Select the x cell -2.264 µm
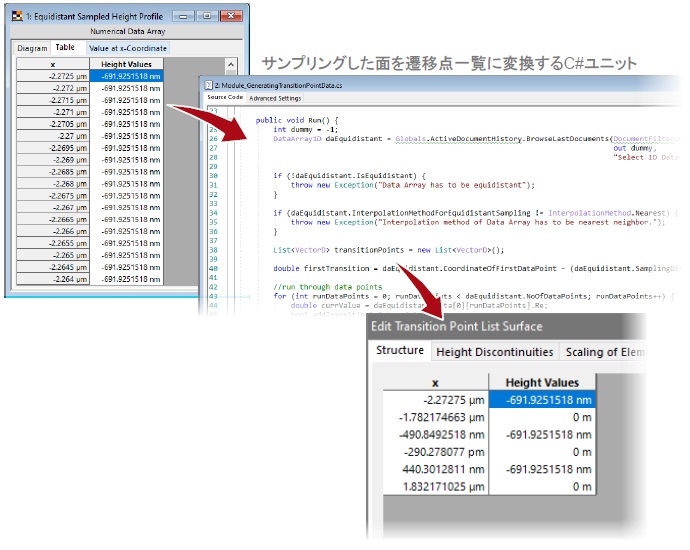690x550 pixels. (x=53, y=279)
